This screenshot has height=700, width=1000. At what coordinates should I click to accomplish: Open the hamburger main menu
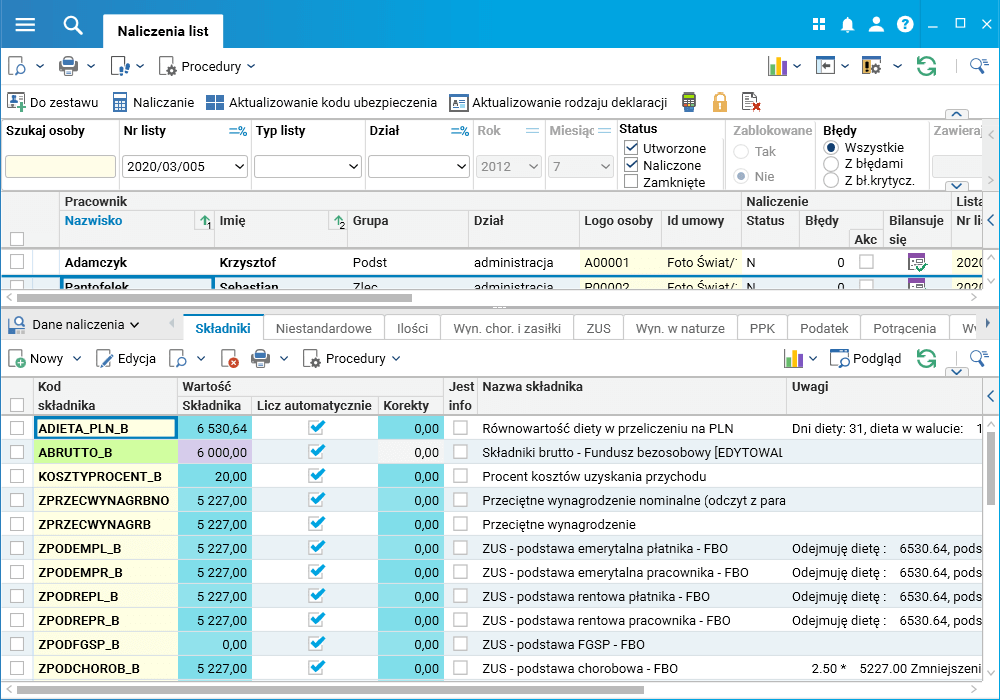pos(25,25)
